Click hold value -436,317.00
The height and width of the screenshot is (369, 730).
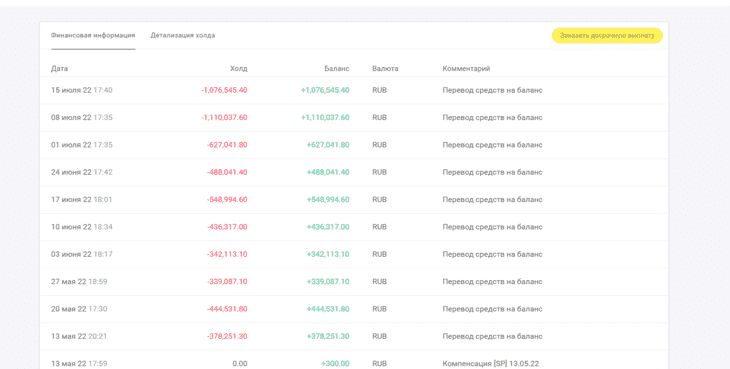pyautogui.click(x=227, y=227)
